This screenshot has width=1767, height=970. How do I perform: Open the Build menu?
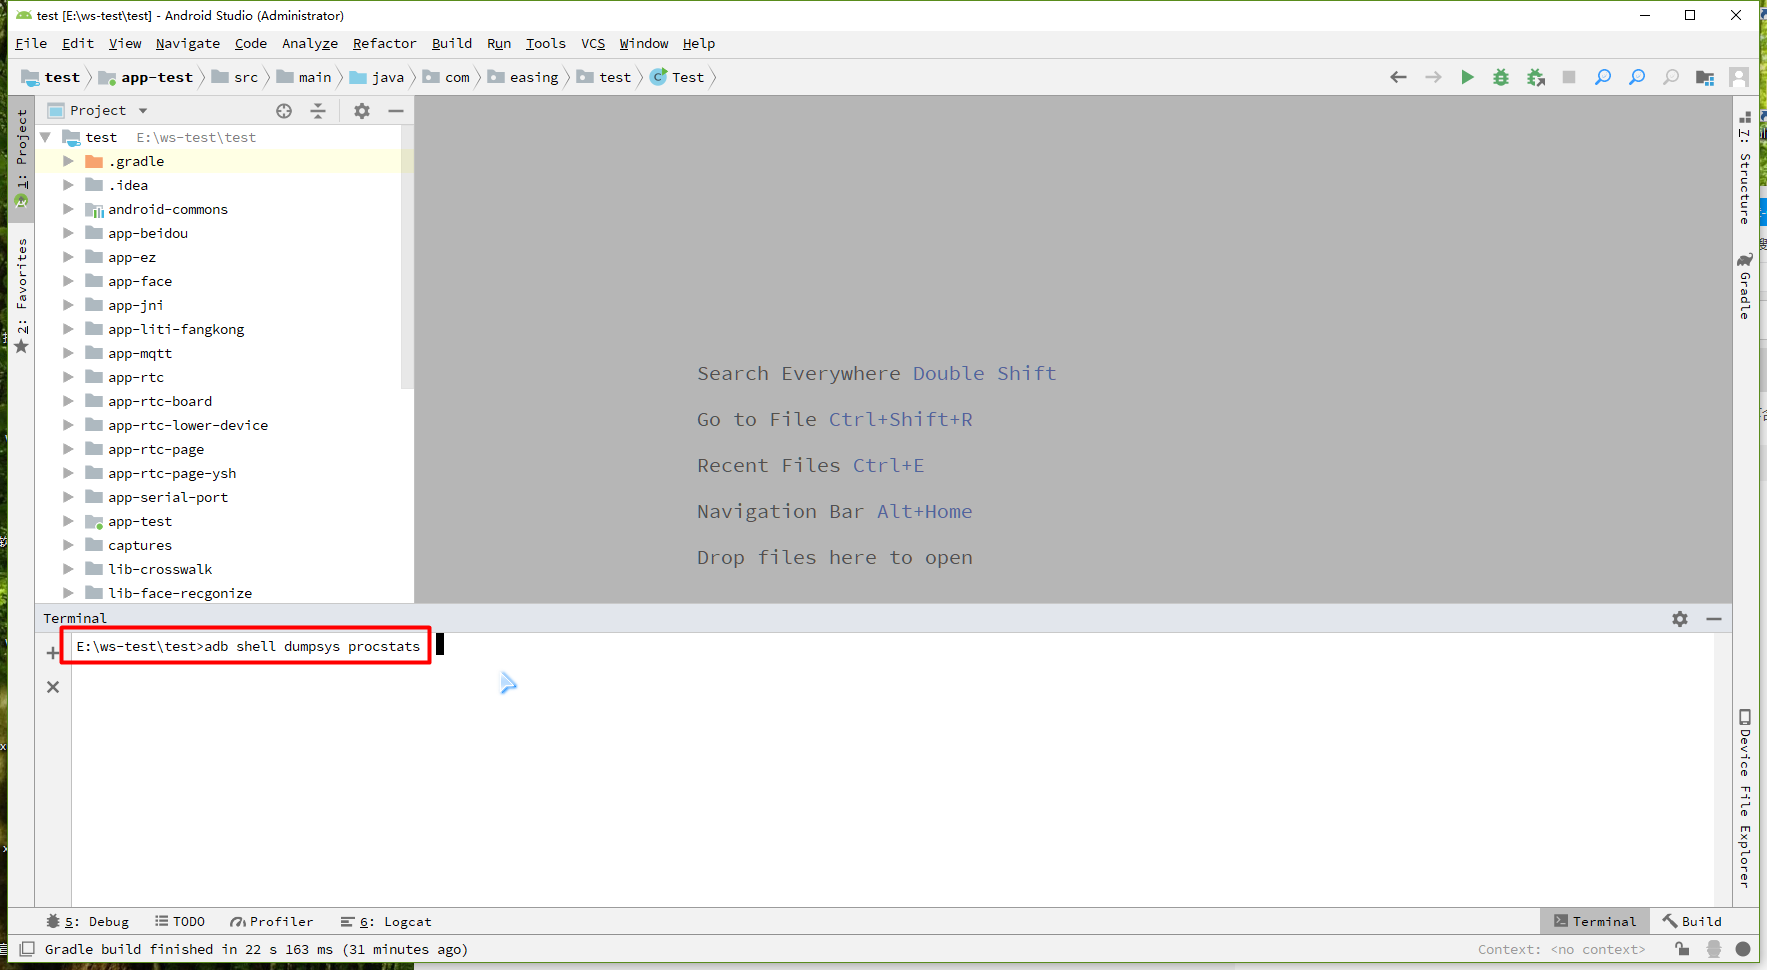click(452, 44)
